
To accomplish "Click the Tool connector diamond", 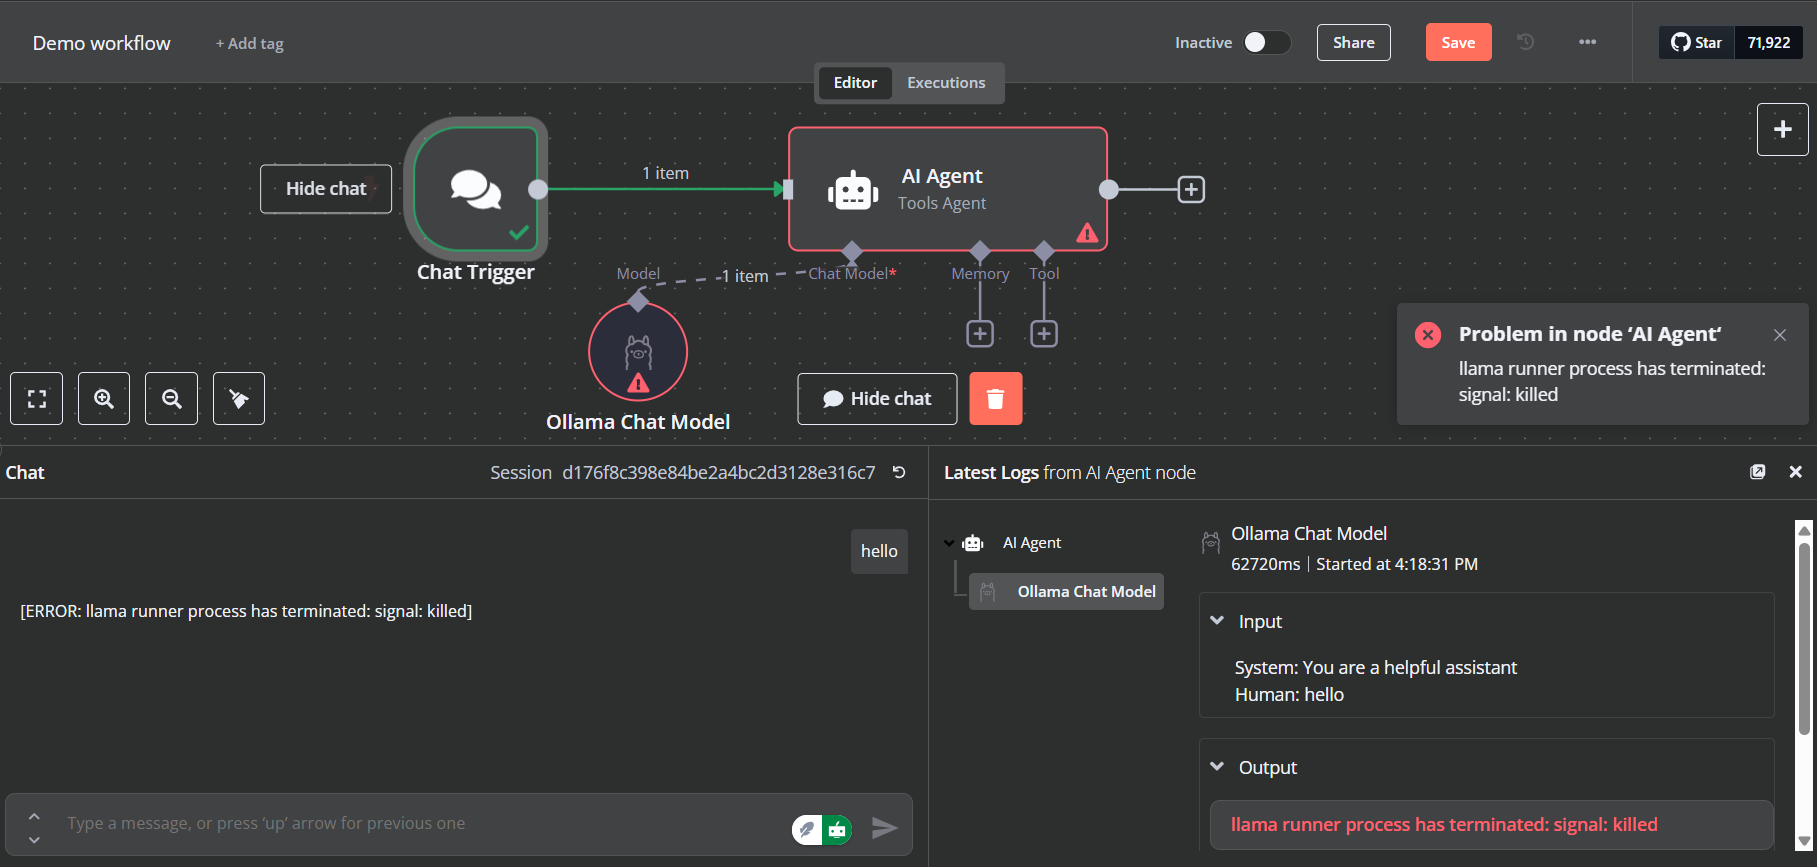I will pos(1044,250).
